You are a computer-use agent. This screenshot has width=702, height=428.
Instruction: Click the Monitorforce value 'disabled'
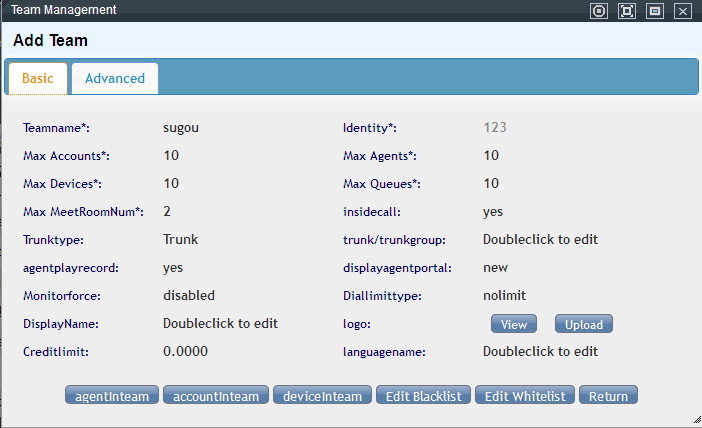[189, 296]
